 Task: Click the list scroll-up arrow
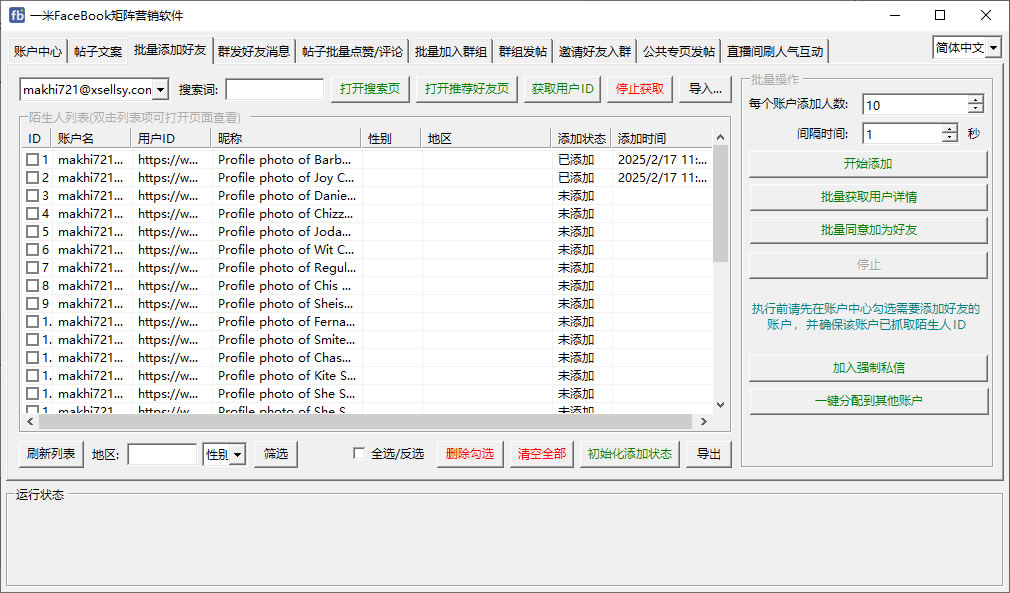(x=721, y=137)
